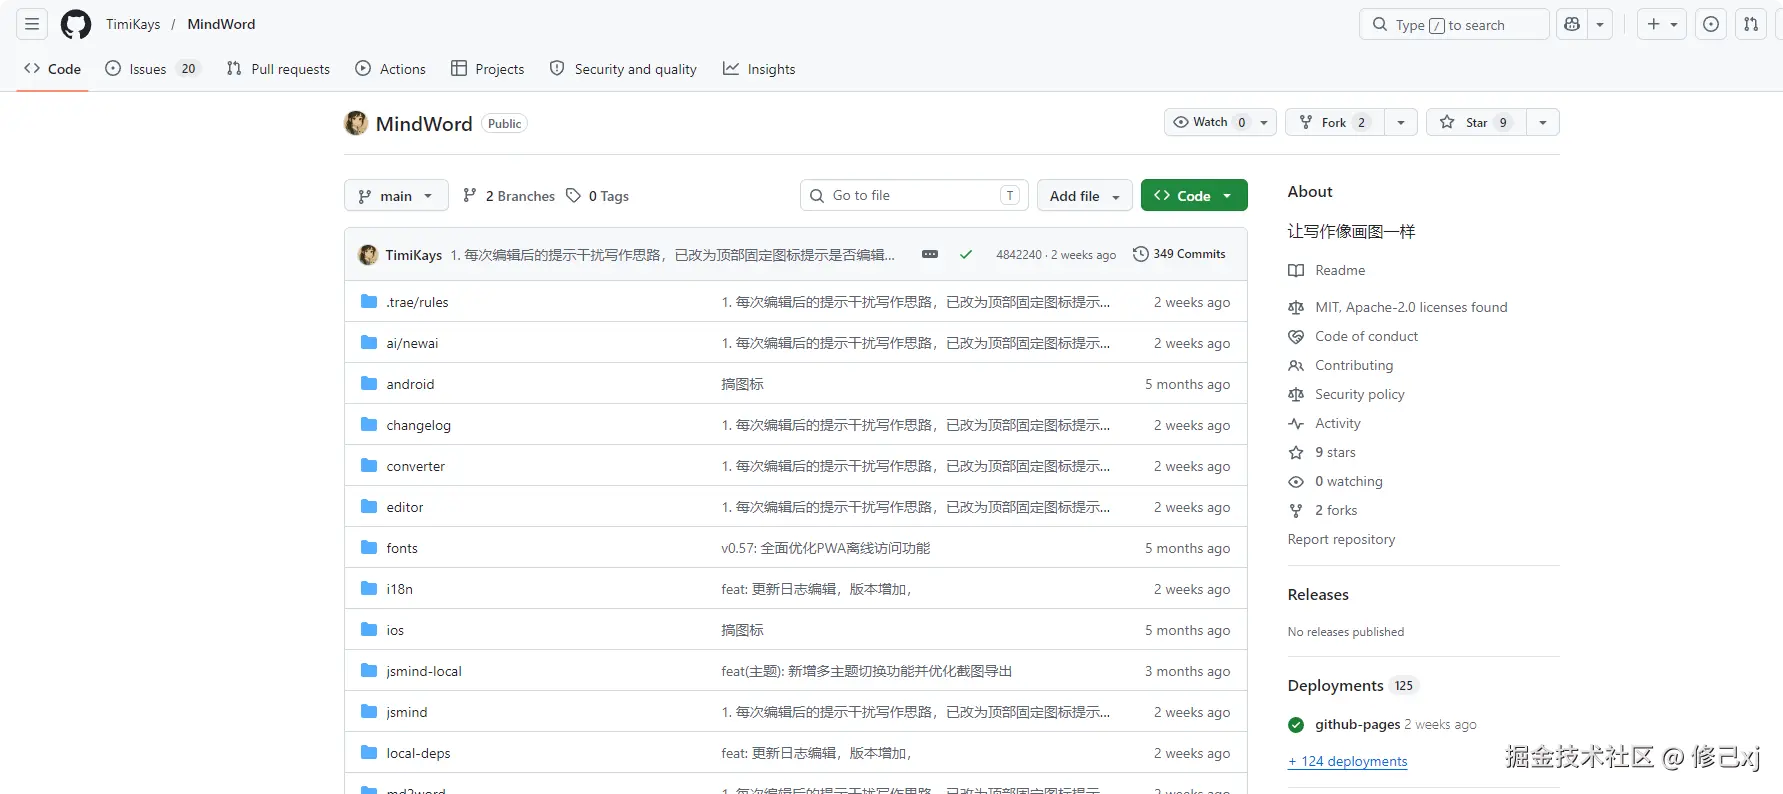The height and width of the screenshot is (794, 1783).
Task: Expand the commit message ellipsis button
Action: coord(930,254)
